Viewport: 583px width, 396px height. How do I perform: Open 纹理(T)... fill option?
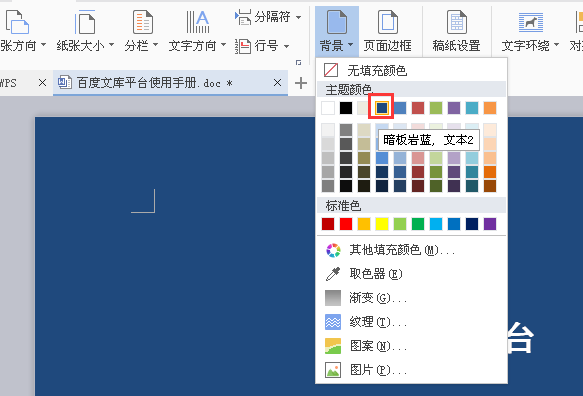pyautogui.click(x=411, y=322)
